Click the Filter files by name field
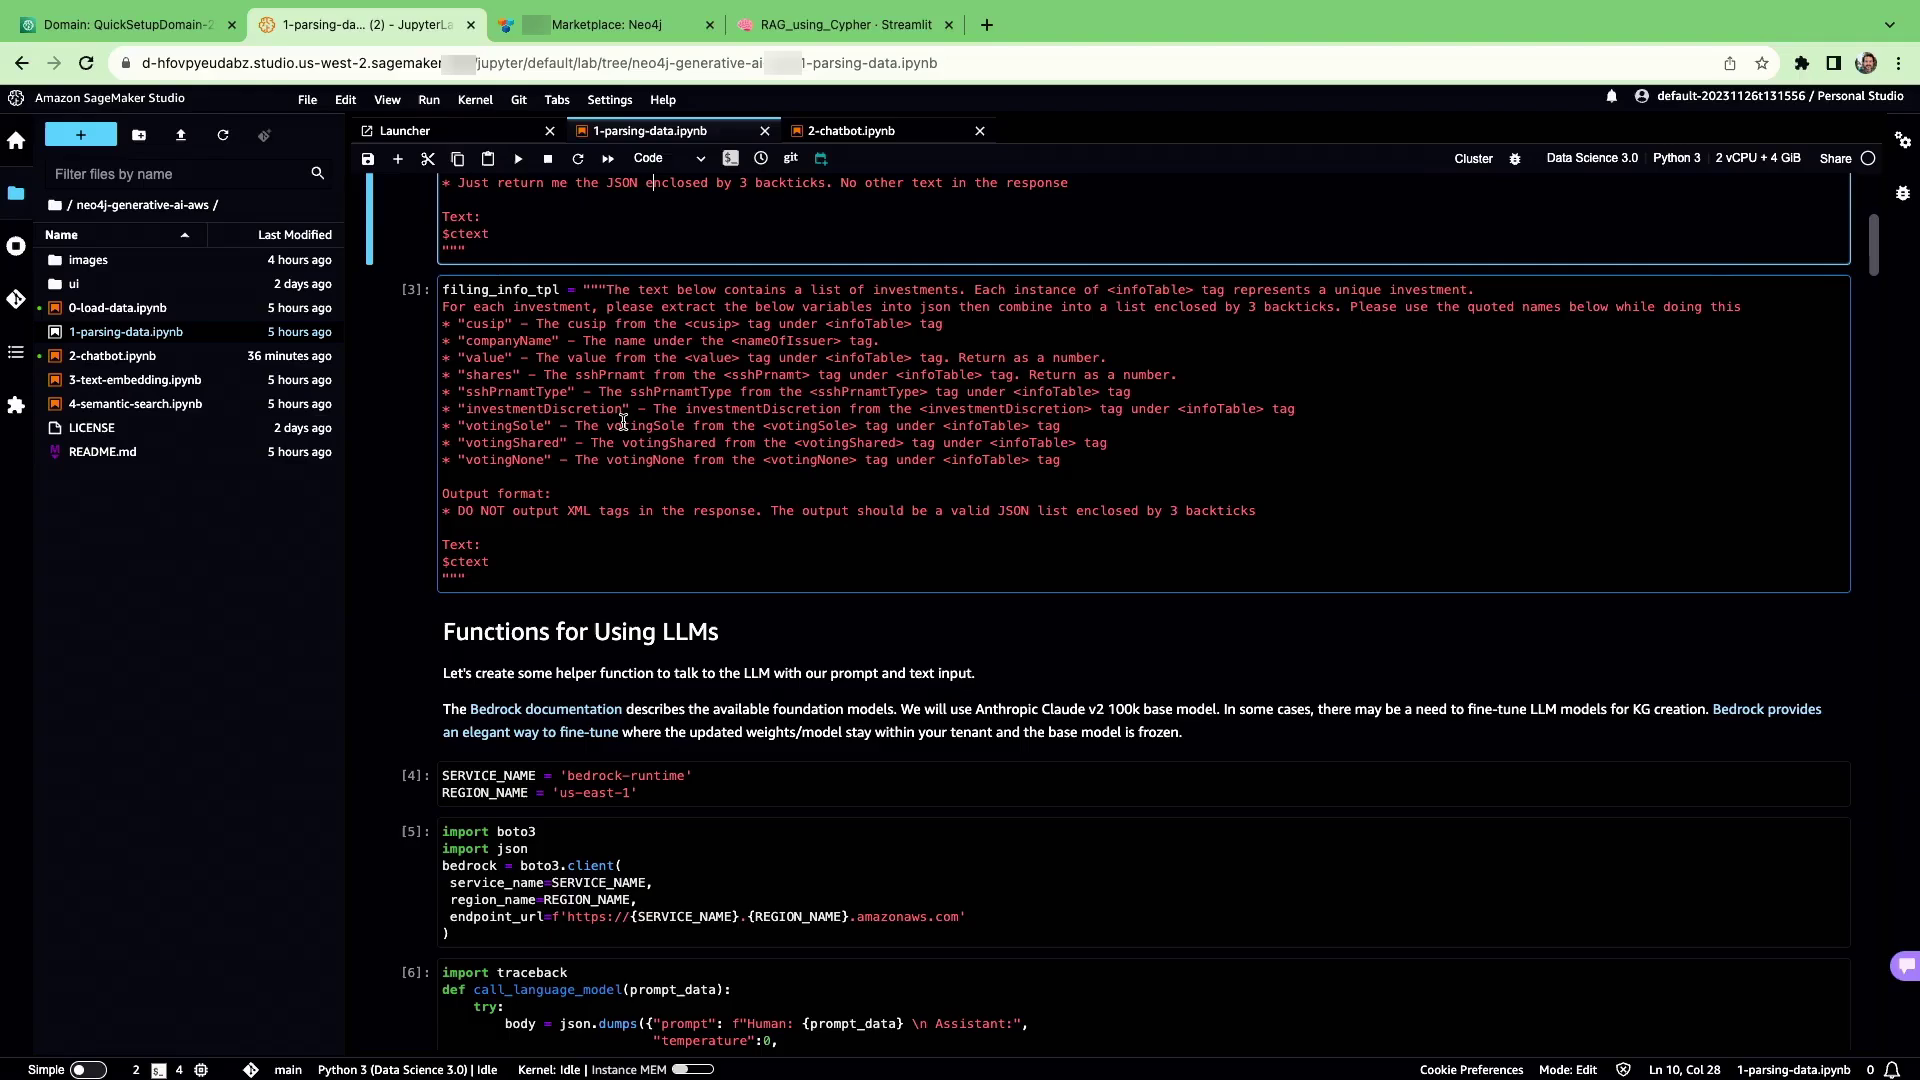This screenshot has width=1920, height=1080. point(180,174)
